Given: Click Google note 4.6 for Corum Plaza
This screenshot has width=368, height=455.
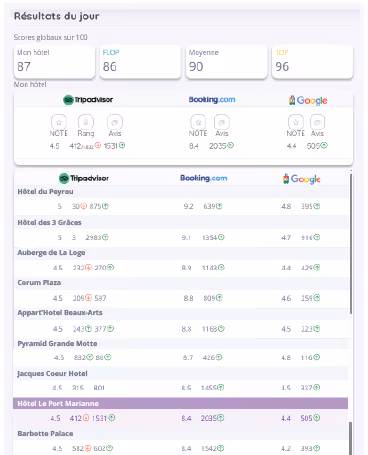Looking at the screenshot, I should pyautogui.click(x=286, y=298).
